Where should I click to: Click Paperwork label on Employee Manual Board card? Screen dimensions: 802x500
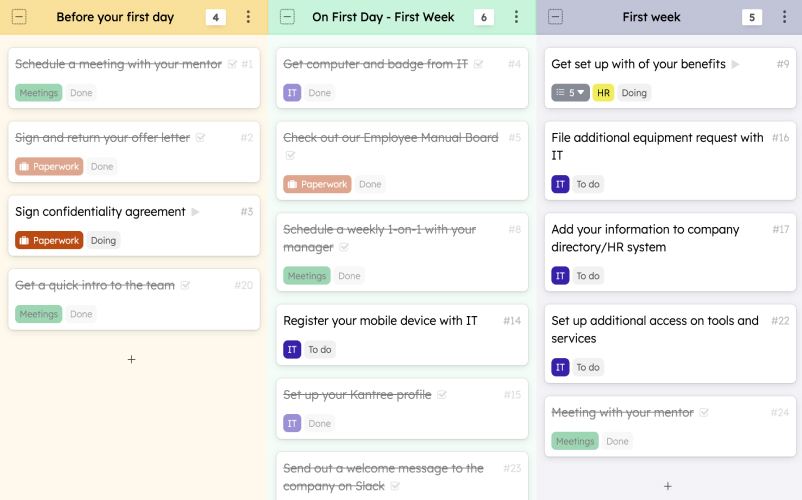(317, 184)
